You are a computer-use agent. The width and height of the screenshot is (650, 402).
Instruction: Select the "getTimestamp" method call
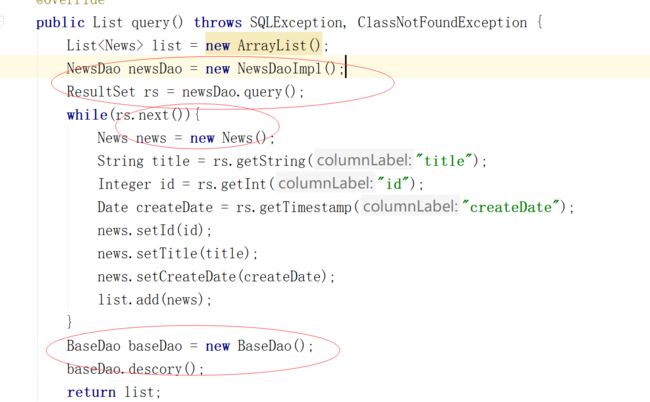pyautogui.click(x=305, y=207)
